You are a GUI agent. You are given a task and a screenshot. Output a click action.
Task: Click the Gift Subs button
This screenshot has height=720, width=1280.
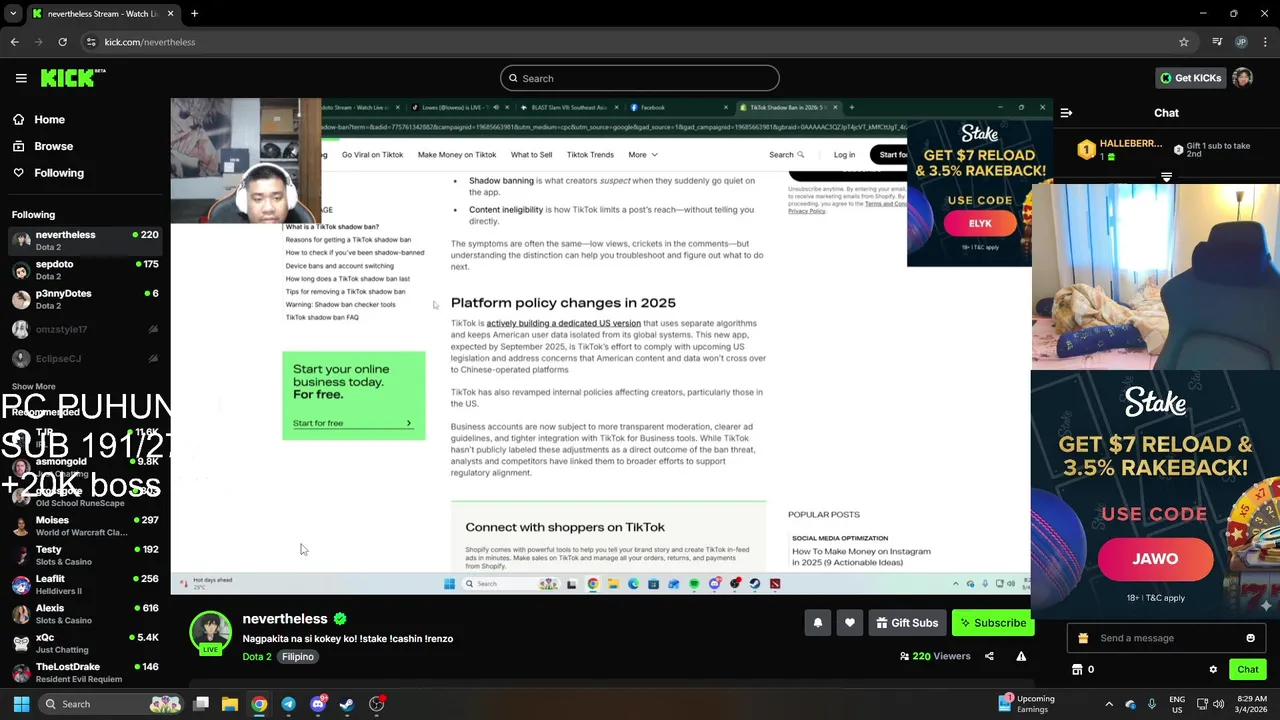[907, 623]
